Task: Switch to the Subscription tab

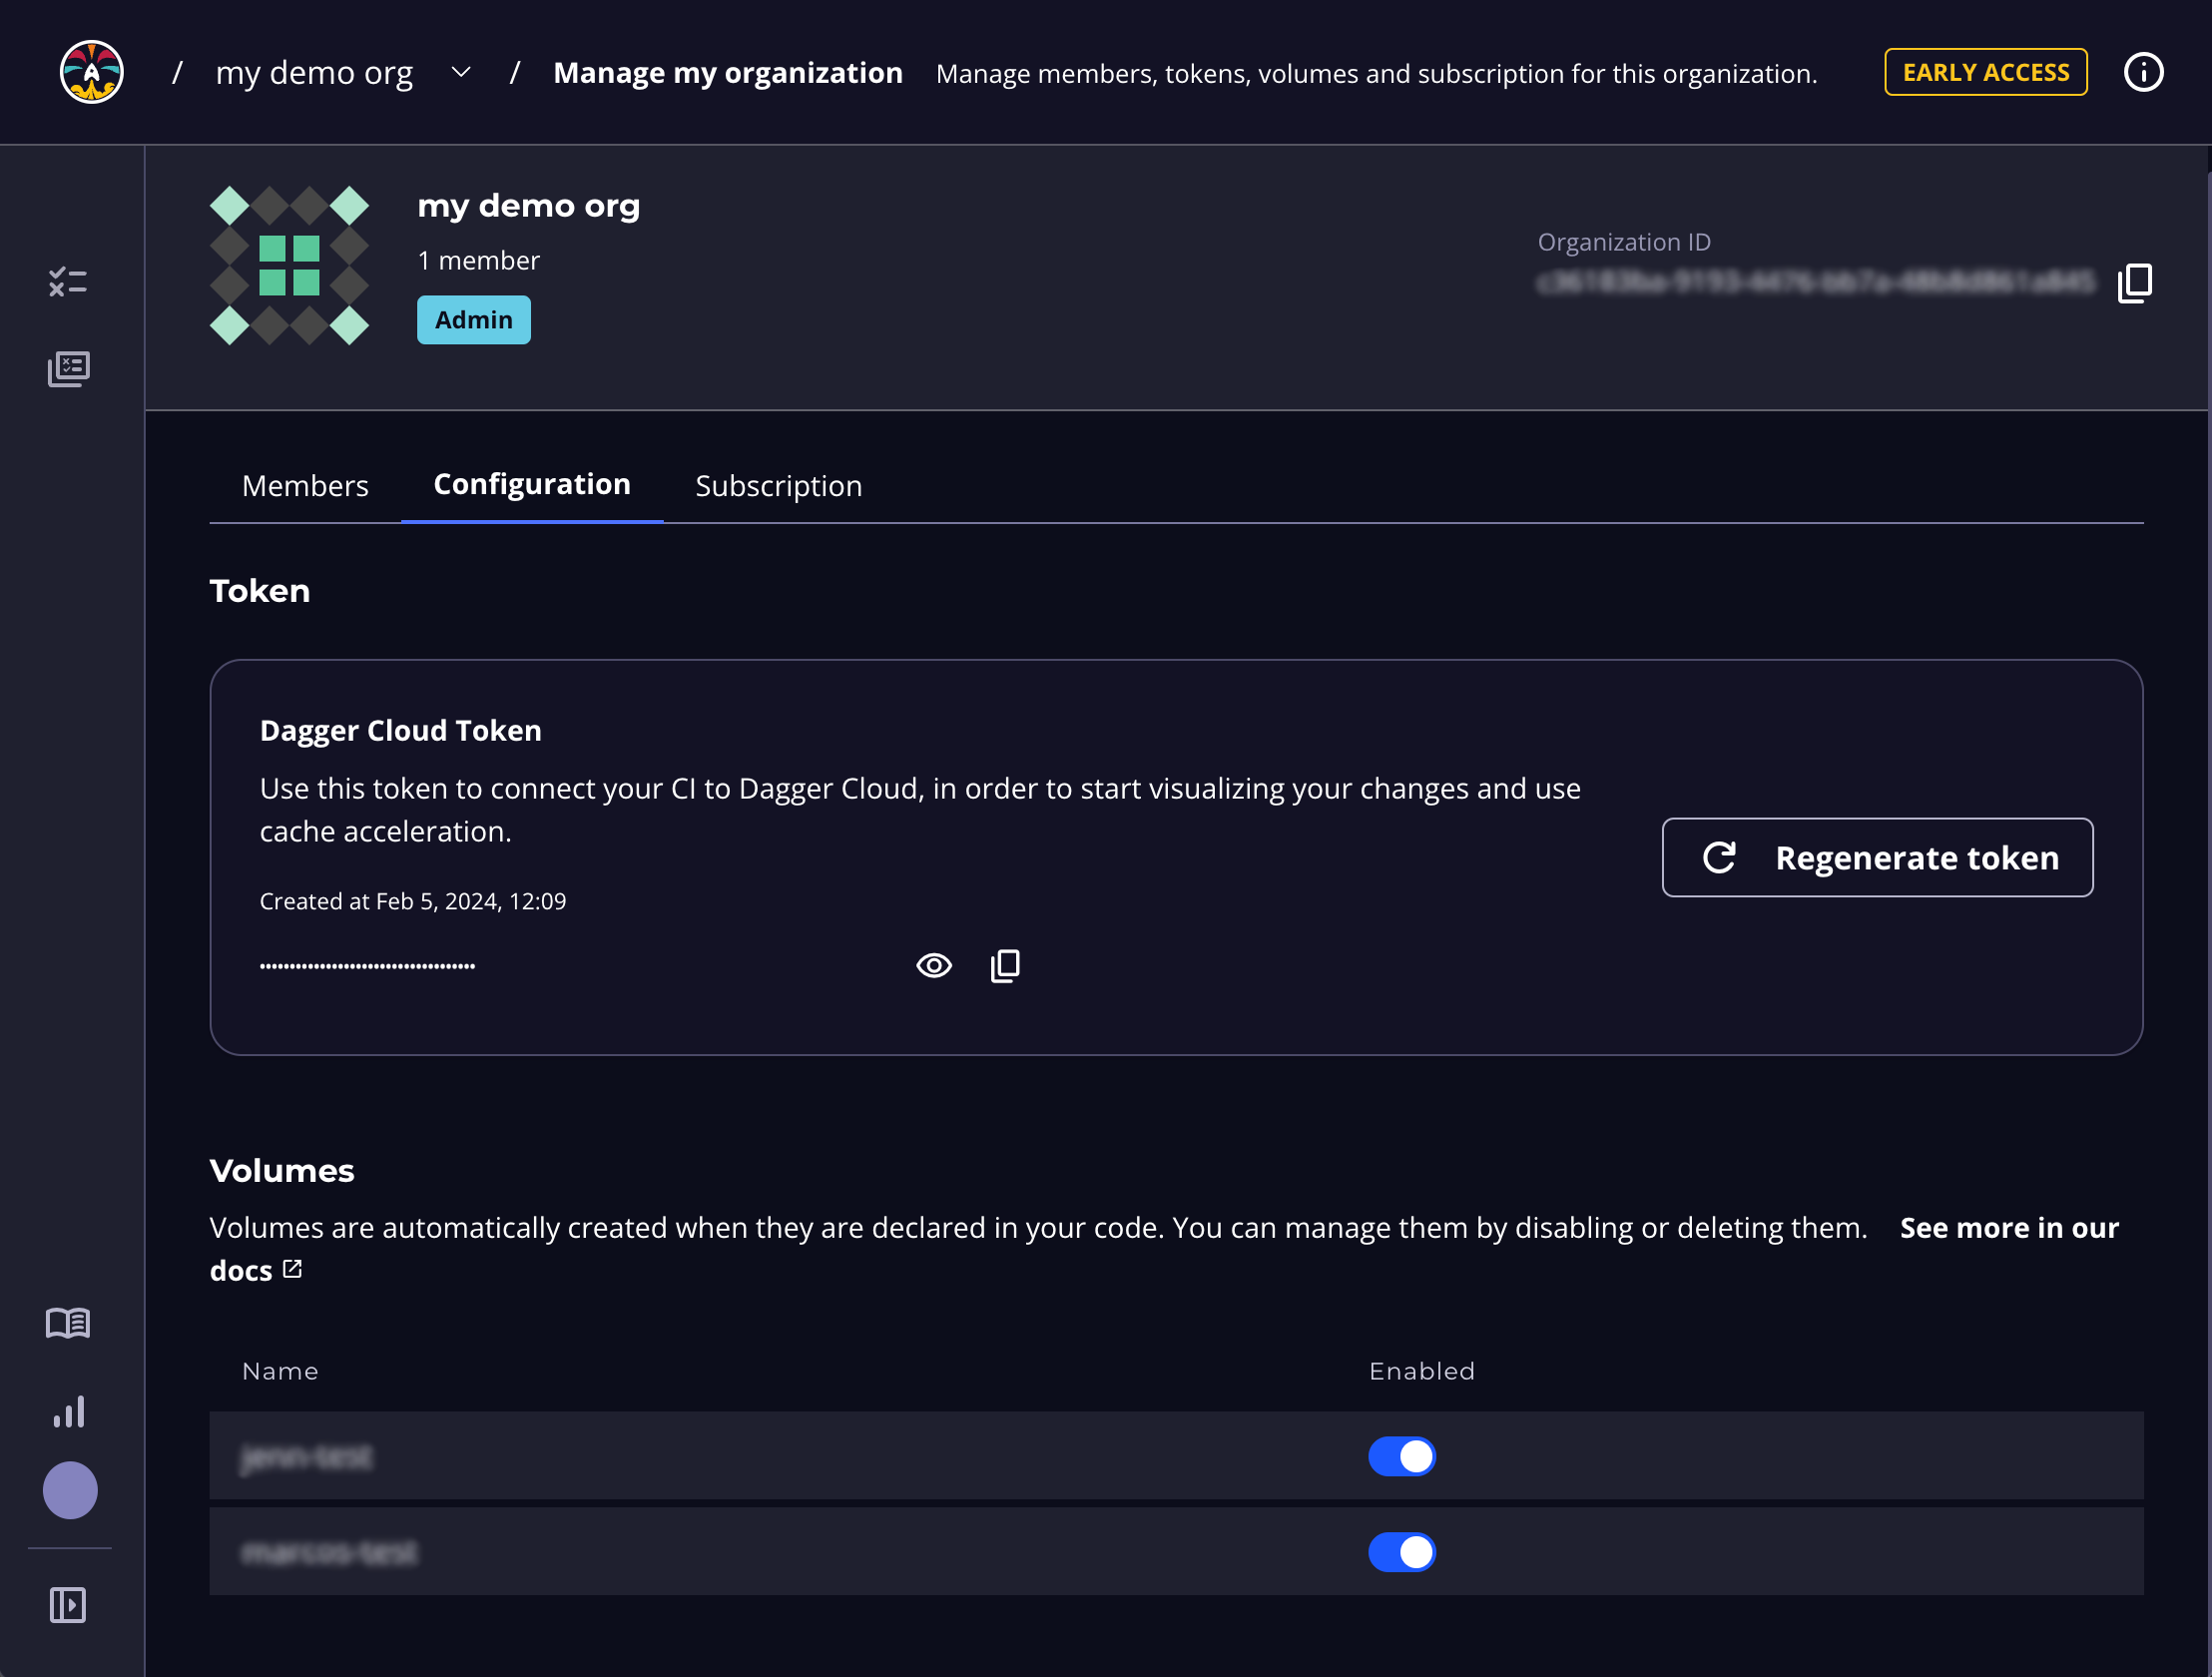Action: (x=778, y=486)
